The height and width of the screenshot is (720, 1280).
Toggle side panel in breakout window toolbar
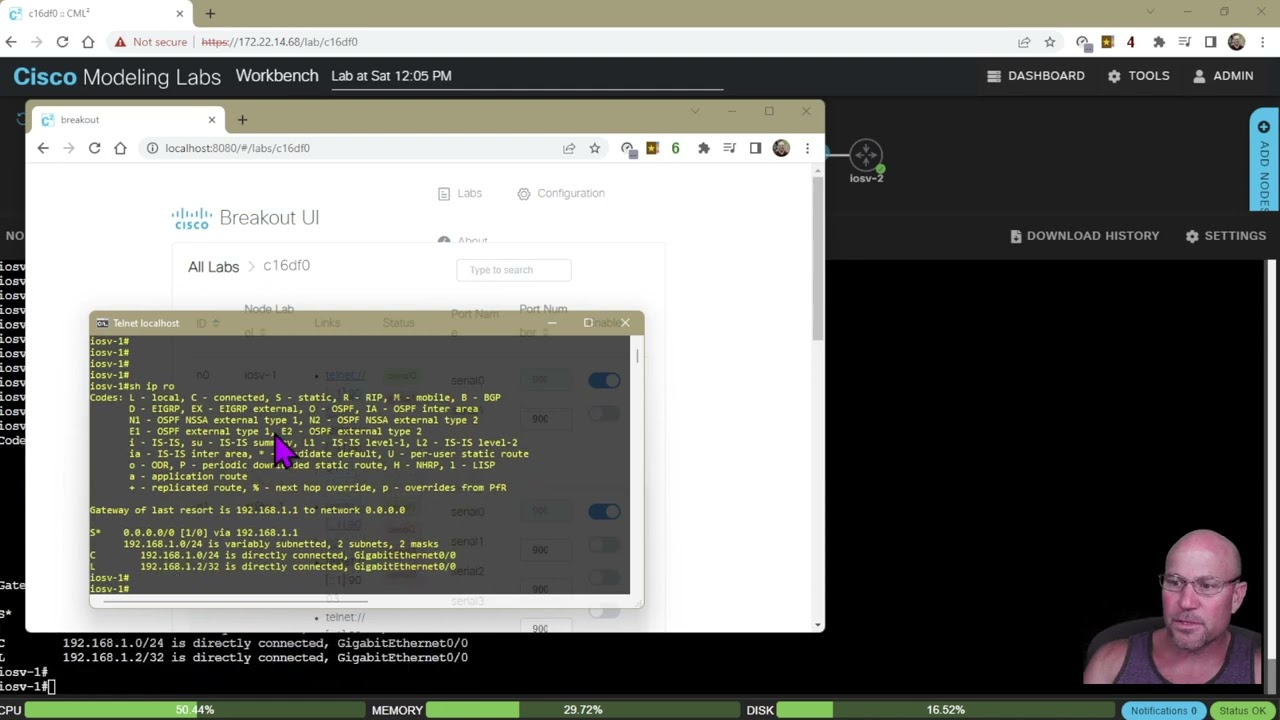(x=755, y=148)
